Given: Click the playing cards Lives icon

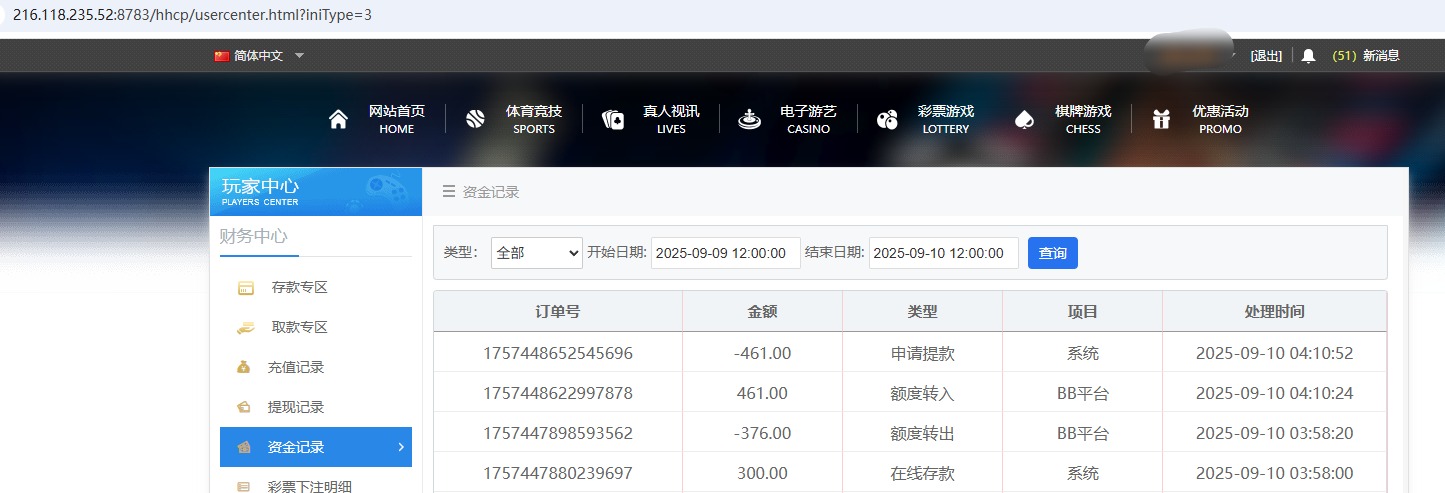Looking at the screenshot, I should point(613,120).
